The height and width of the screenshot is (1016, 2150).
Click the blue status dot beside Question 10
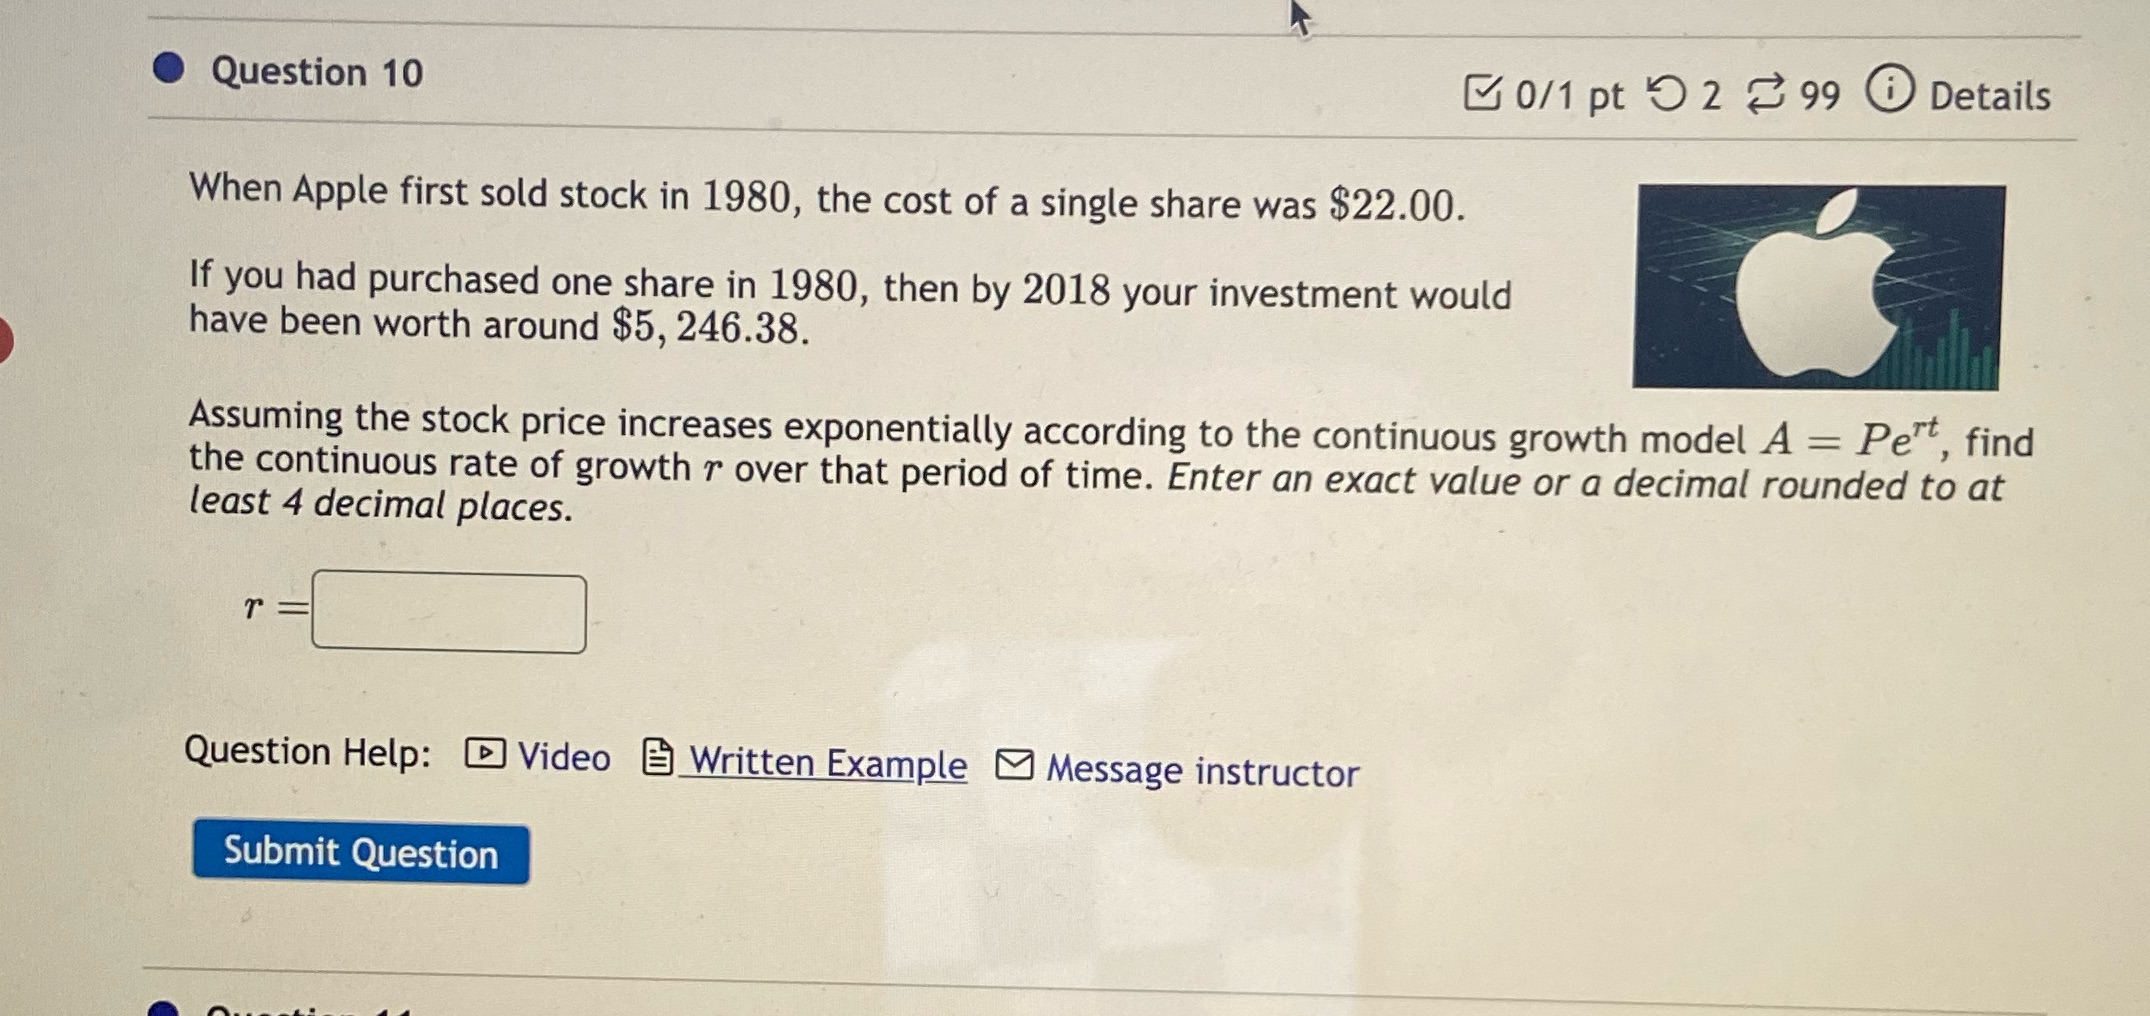tap(168, 68)
